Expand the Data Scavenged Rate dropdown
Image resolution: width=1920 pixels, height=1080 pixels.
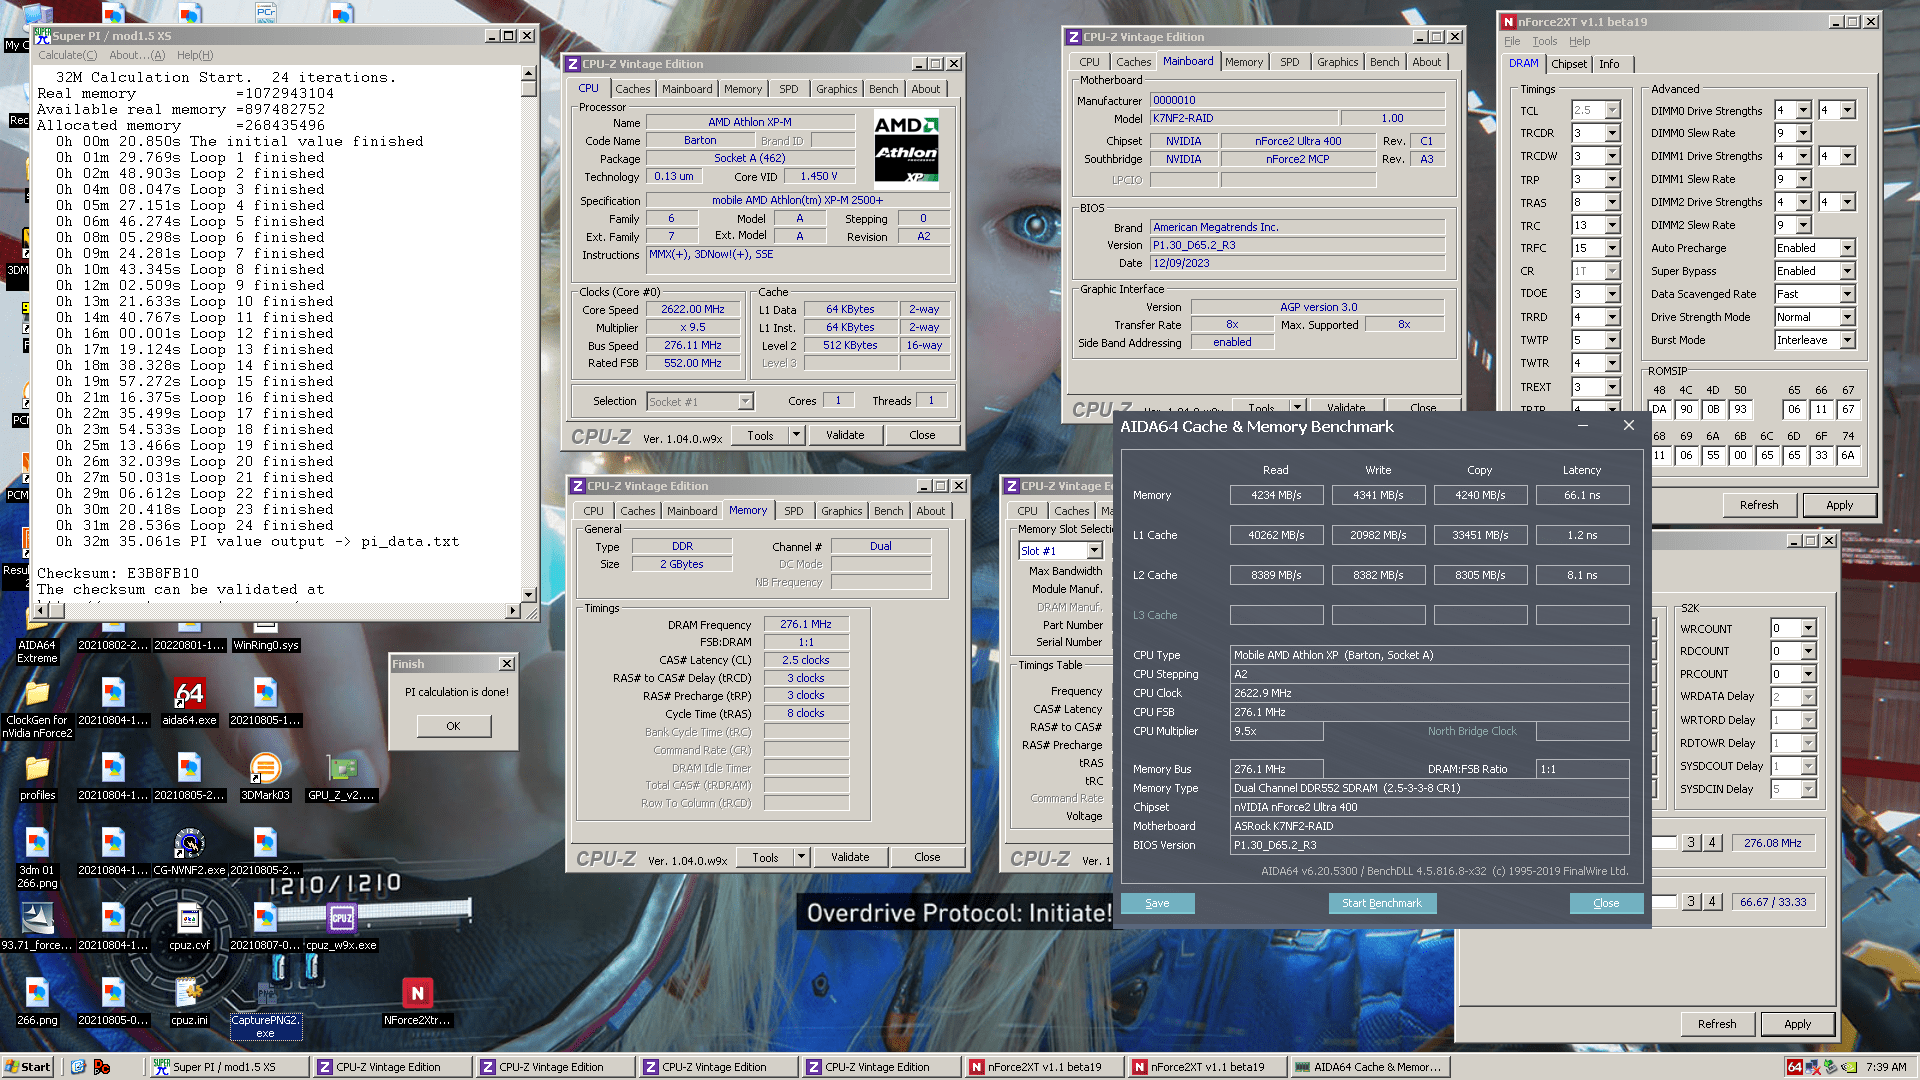pos(1847,294)
